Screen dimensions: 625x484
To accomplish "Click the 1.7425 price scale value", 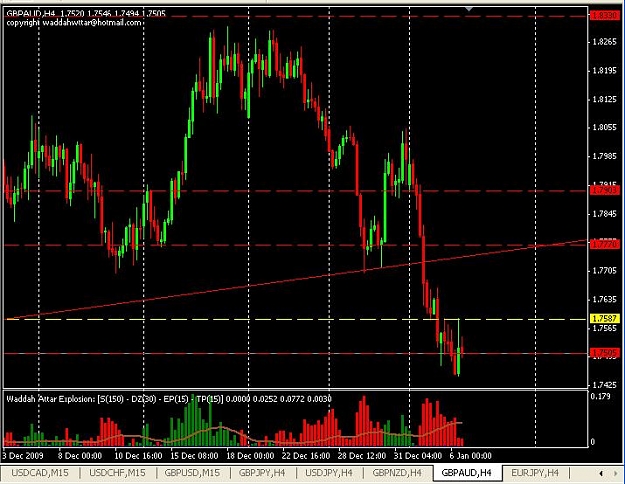I will click(x=604, y=385).
